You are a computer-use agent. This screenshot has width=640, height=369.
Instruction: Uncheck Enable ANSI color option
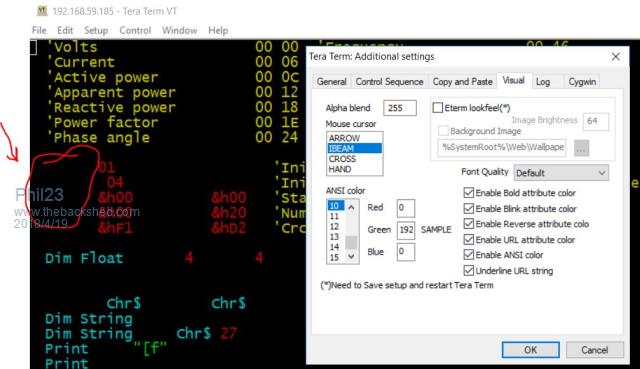469,255
